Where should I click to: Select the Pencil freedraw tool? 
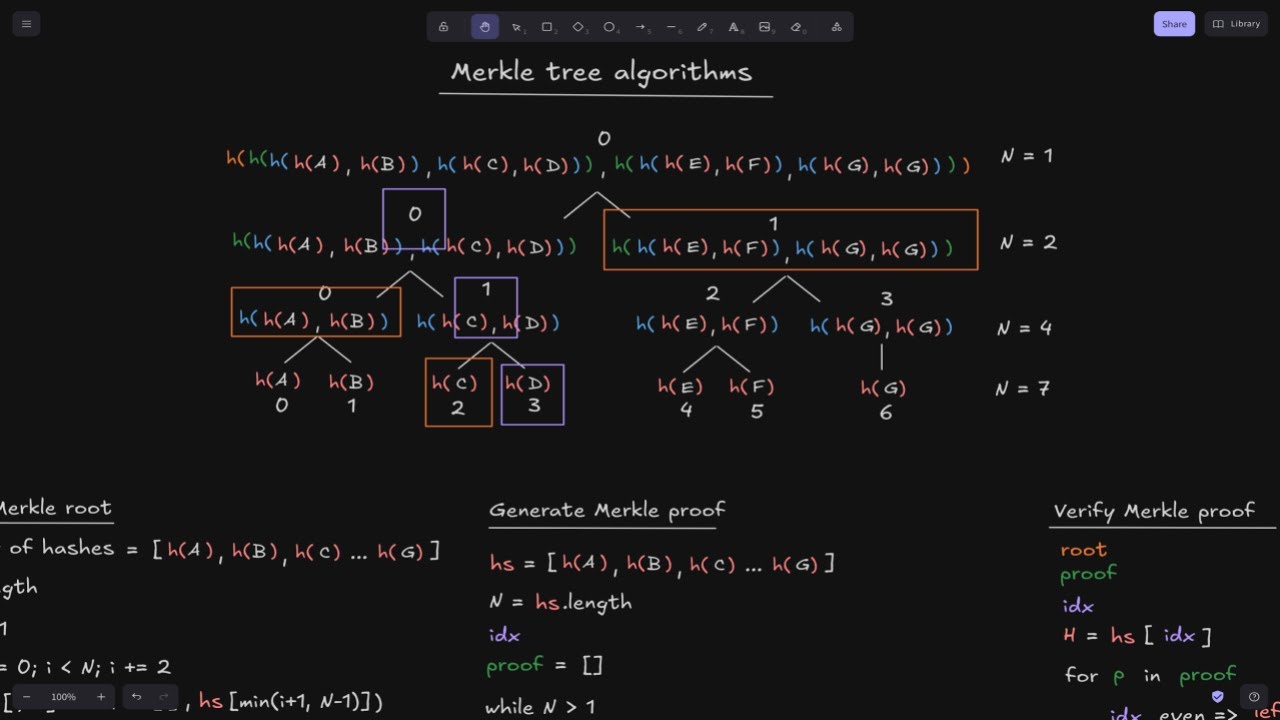702,27
